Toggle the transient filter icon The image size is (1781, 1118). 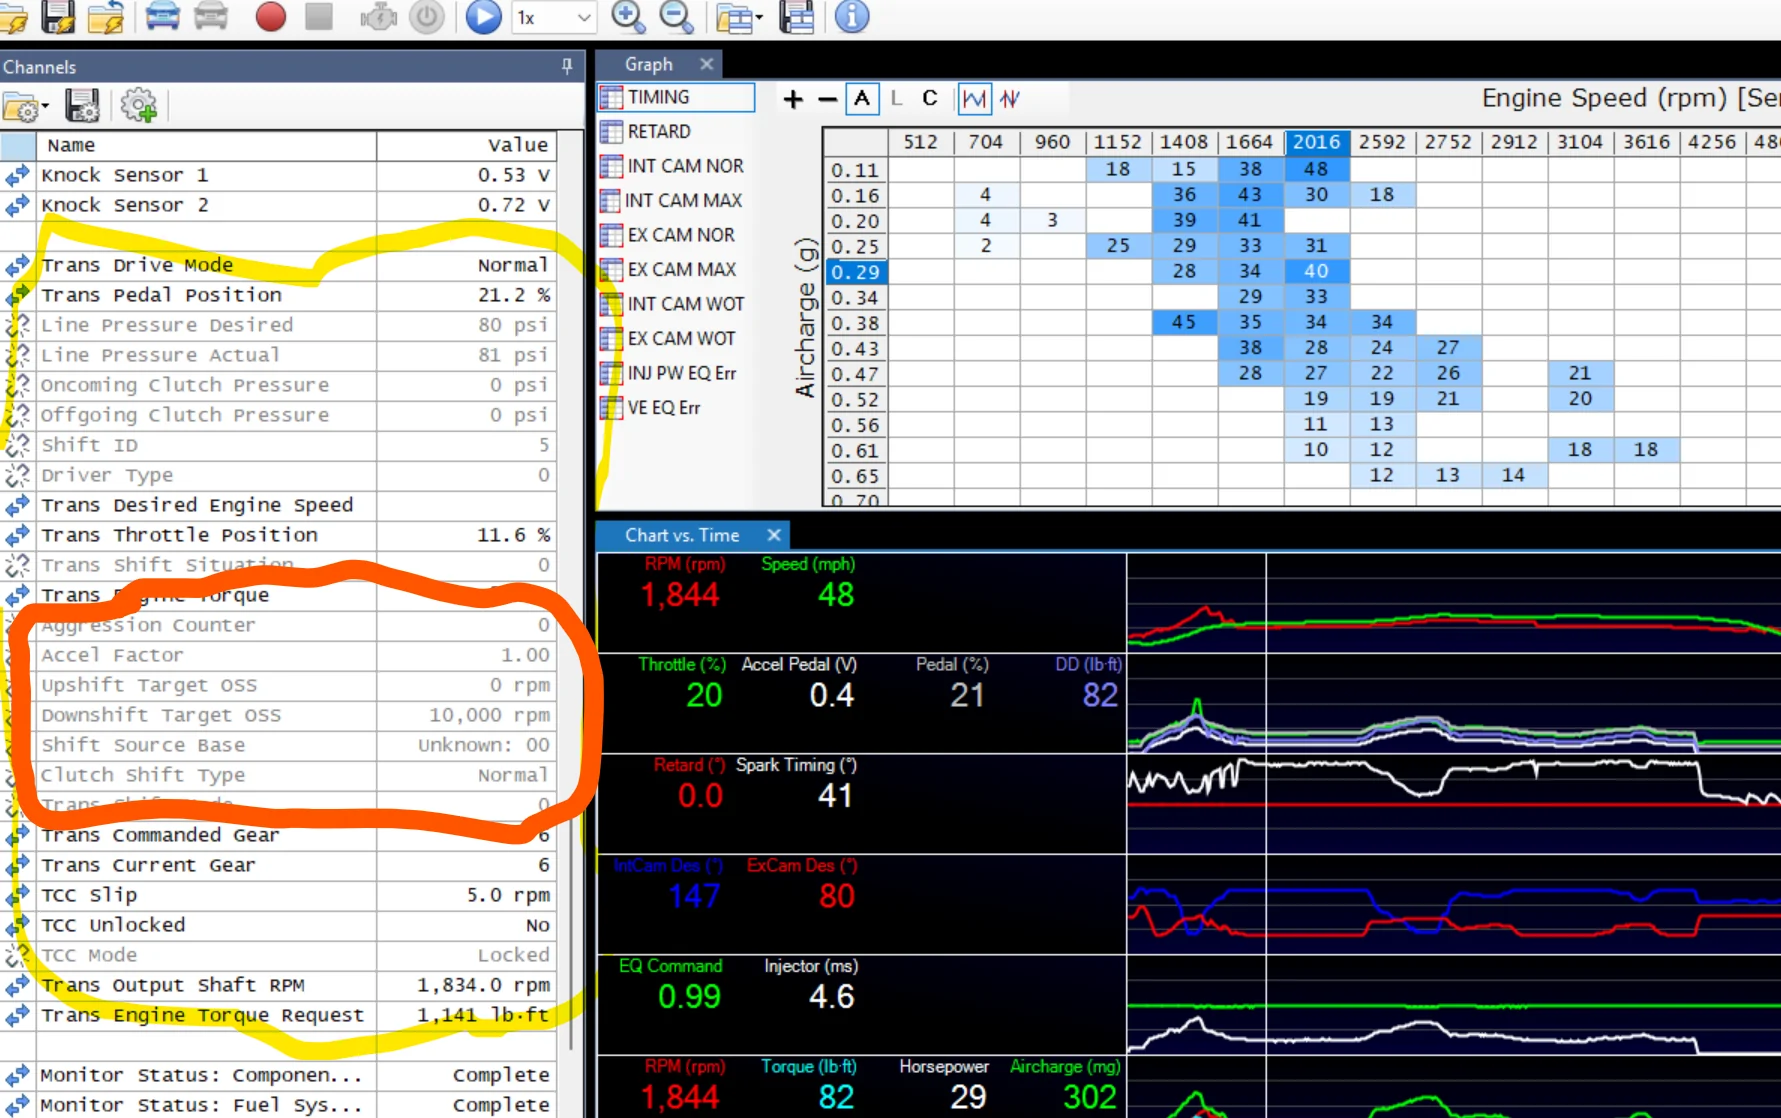tap(1010, 98)
